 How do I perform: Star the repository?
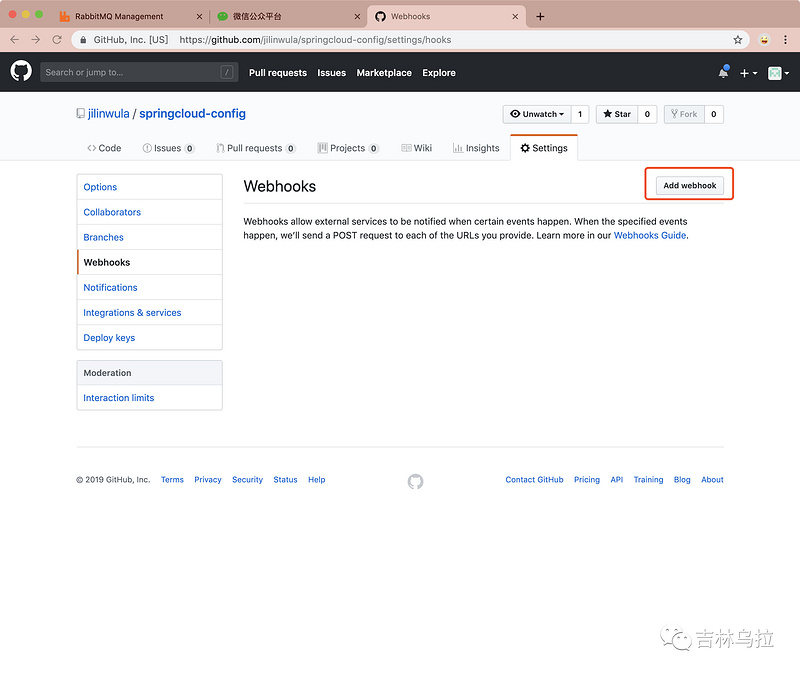[617, 114]
